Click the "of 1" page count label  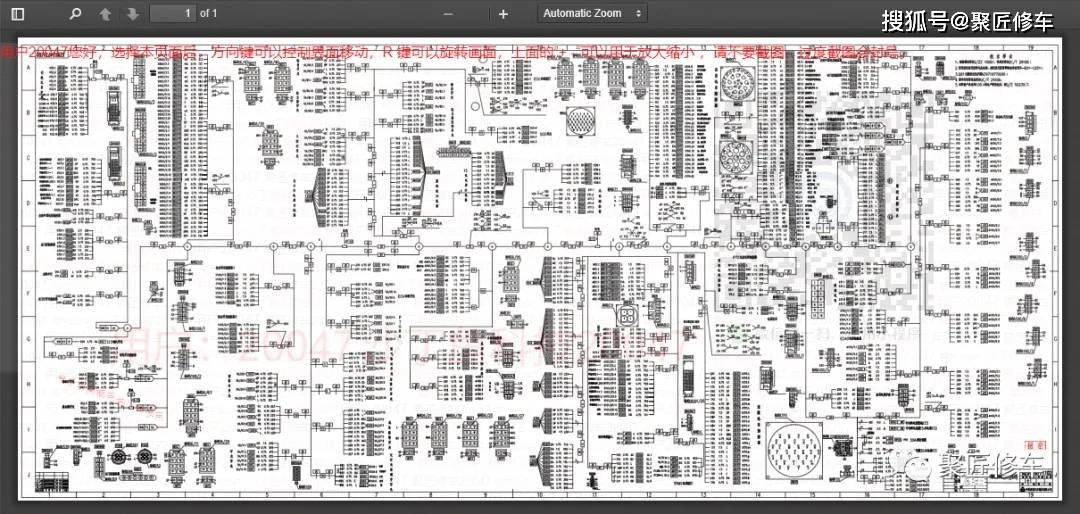[209, 14]
